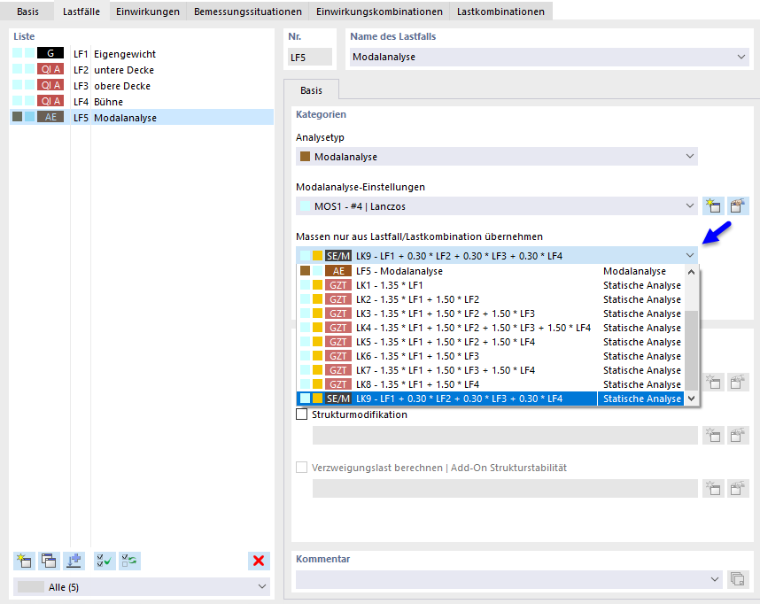Click the AE badge of LF5 in list
This screenshot has width=760, height=604.
pyautogui.click(x=50, y=117)
